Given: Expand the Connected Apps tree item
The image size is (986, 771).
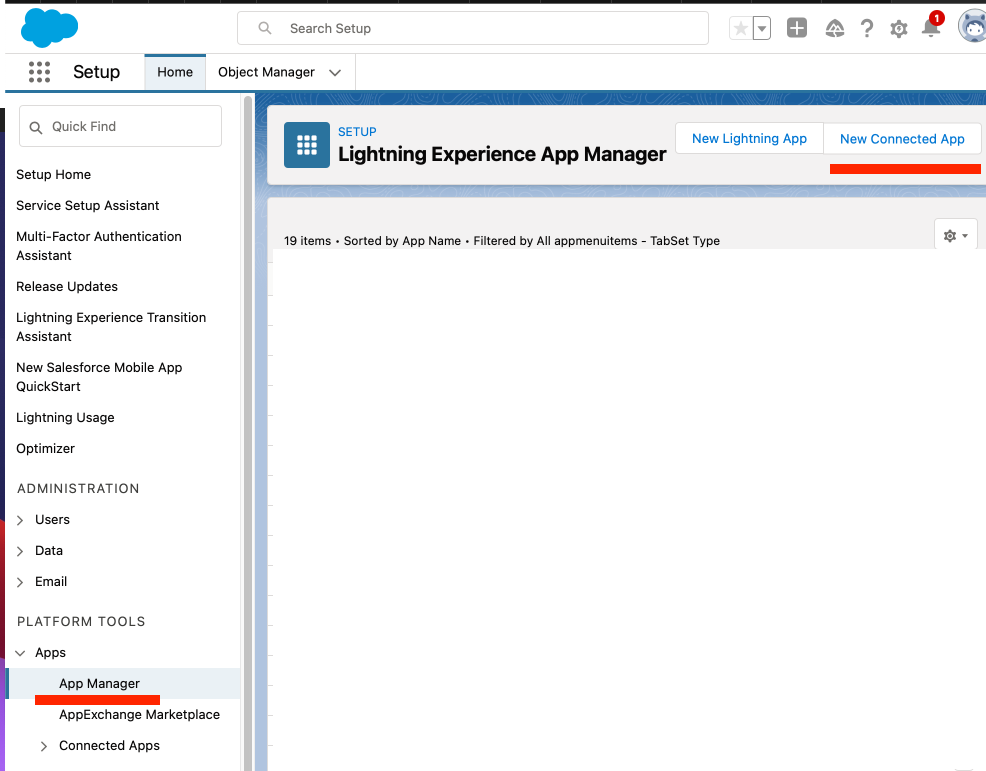Looking at the screenshot, I should point(43,745).
